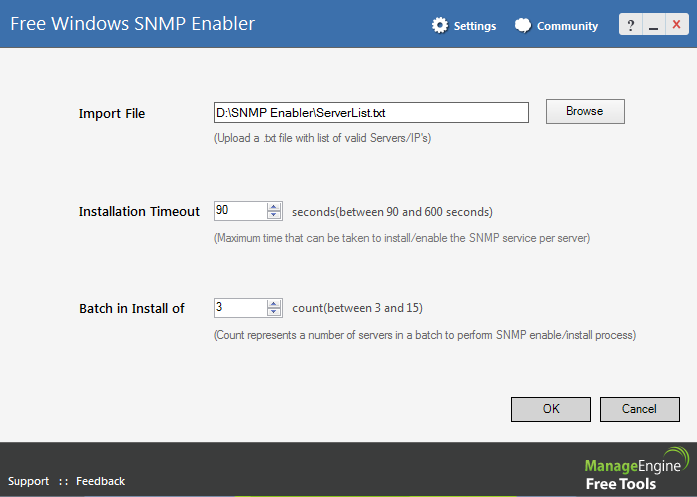Close the SNMP Enabler window
This screenshot has width=697, height=497.
coord(677,24)
